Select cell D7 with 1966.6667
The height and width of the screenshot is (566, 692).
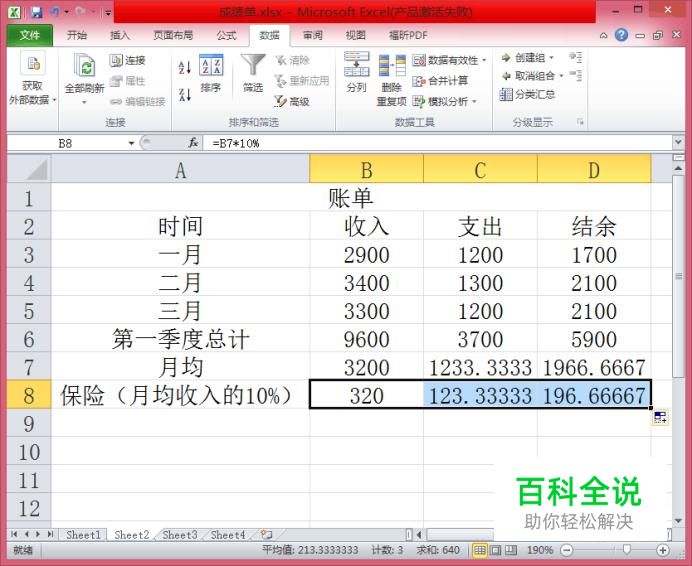[x=594, y=367]
